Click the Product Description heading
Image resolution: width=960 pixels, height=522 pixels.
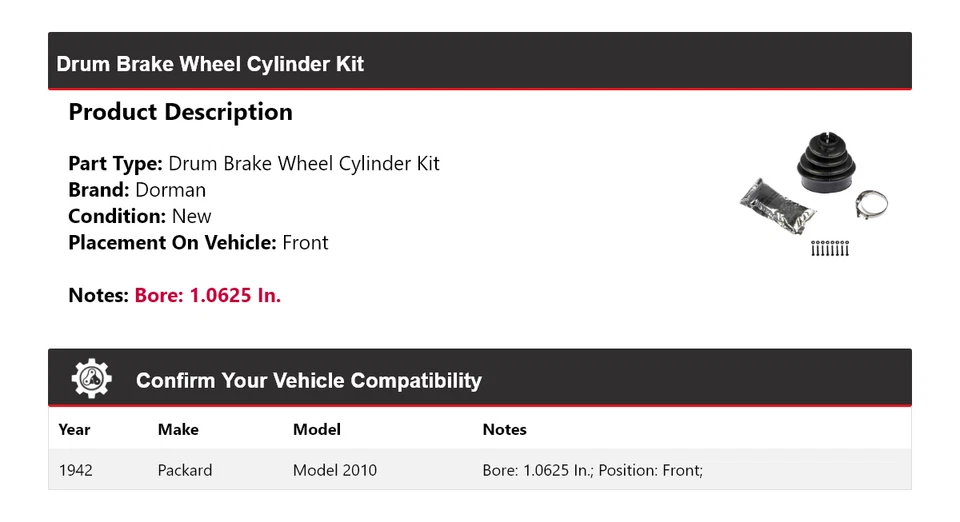click(x=180, y=112)
